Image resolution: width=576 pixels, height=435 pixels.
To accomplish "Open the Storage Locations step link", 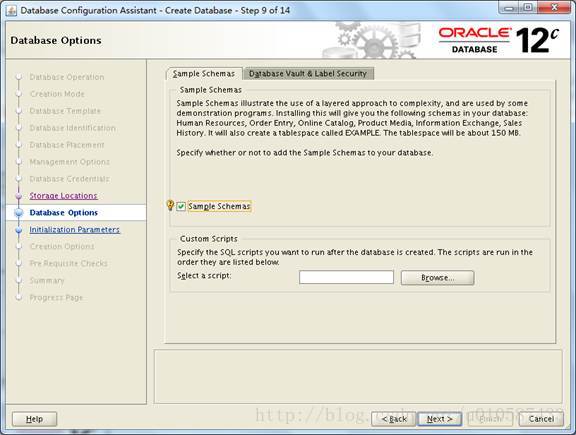I will coord(63,196).
